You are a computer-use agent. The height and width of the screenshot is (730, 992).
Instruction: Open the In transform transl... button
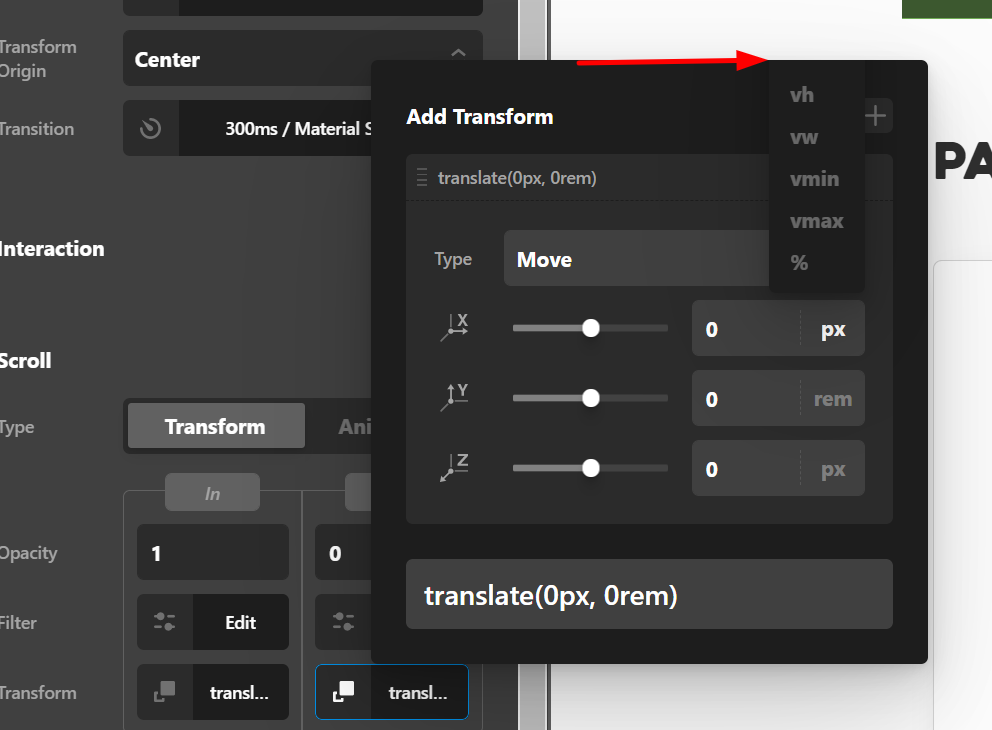coord(240,693)
